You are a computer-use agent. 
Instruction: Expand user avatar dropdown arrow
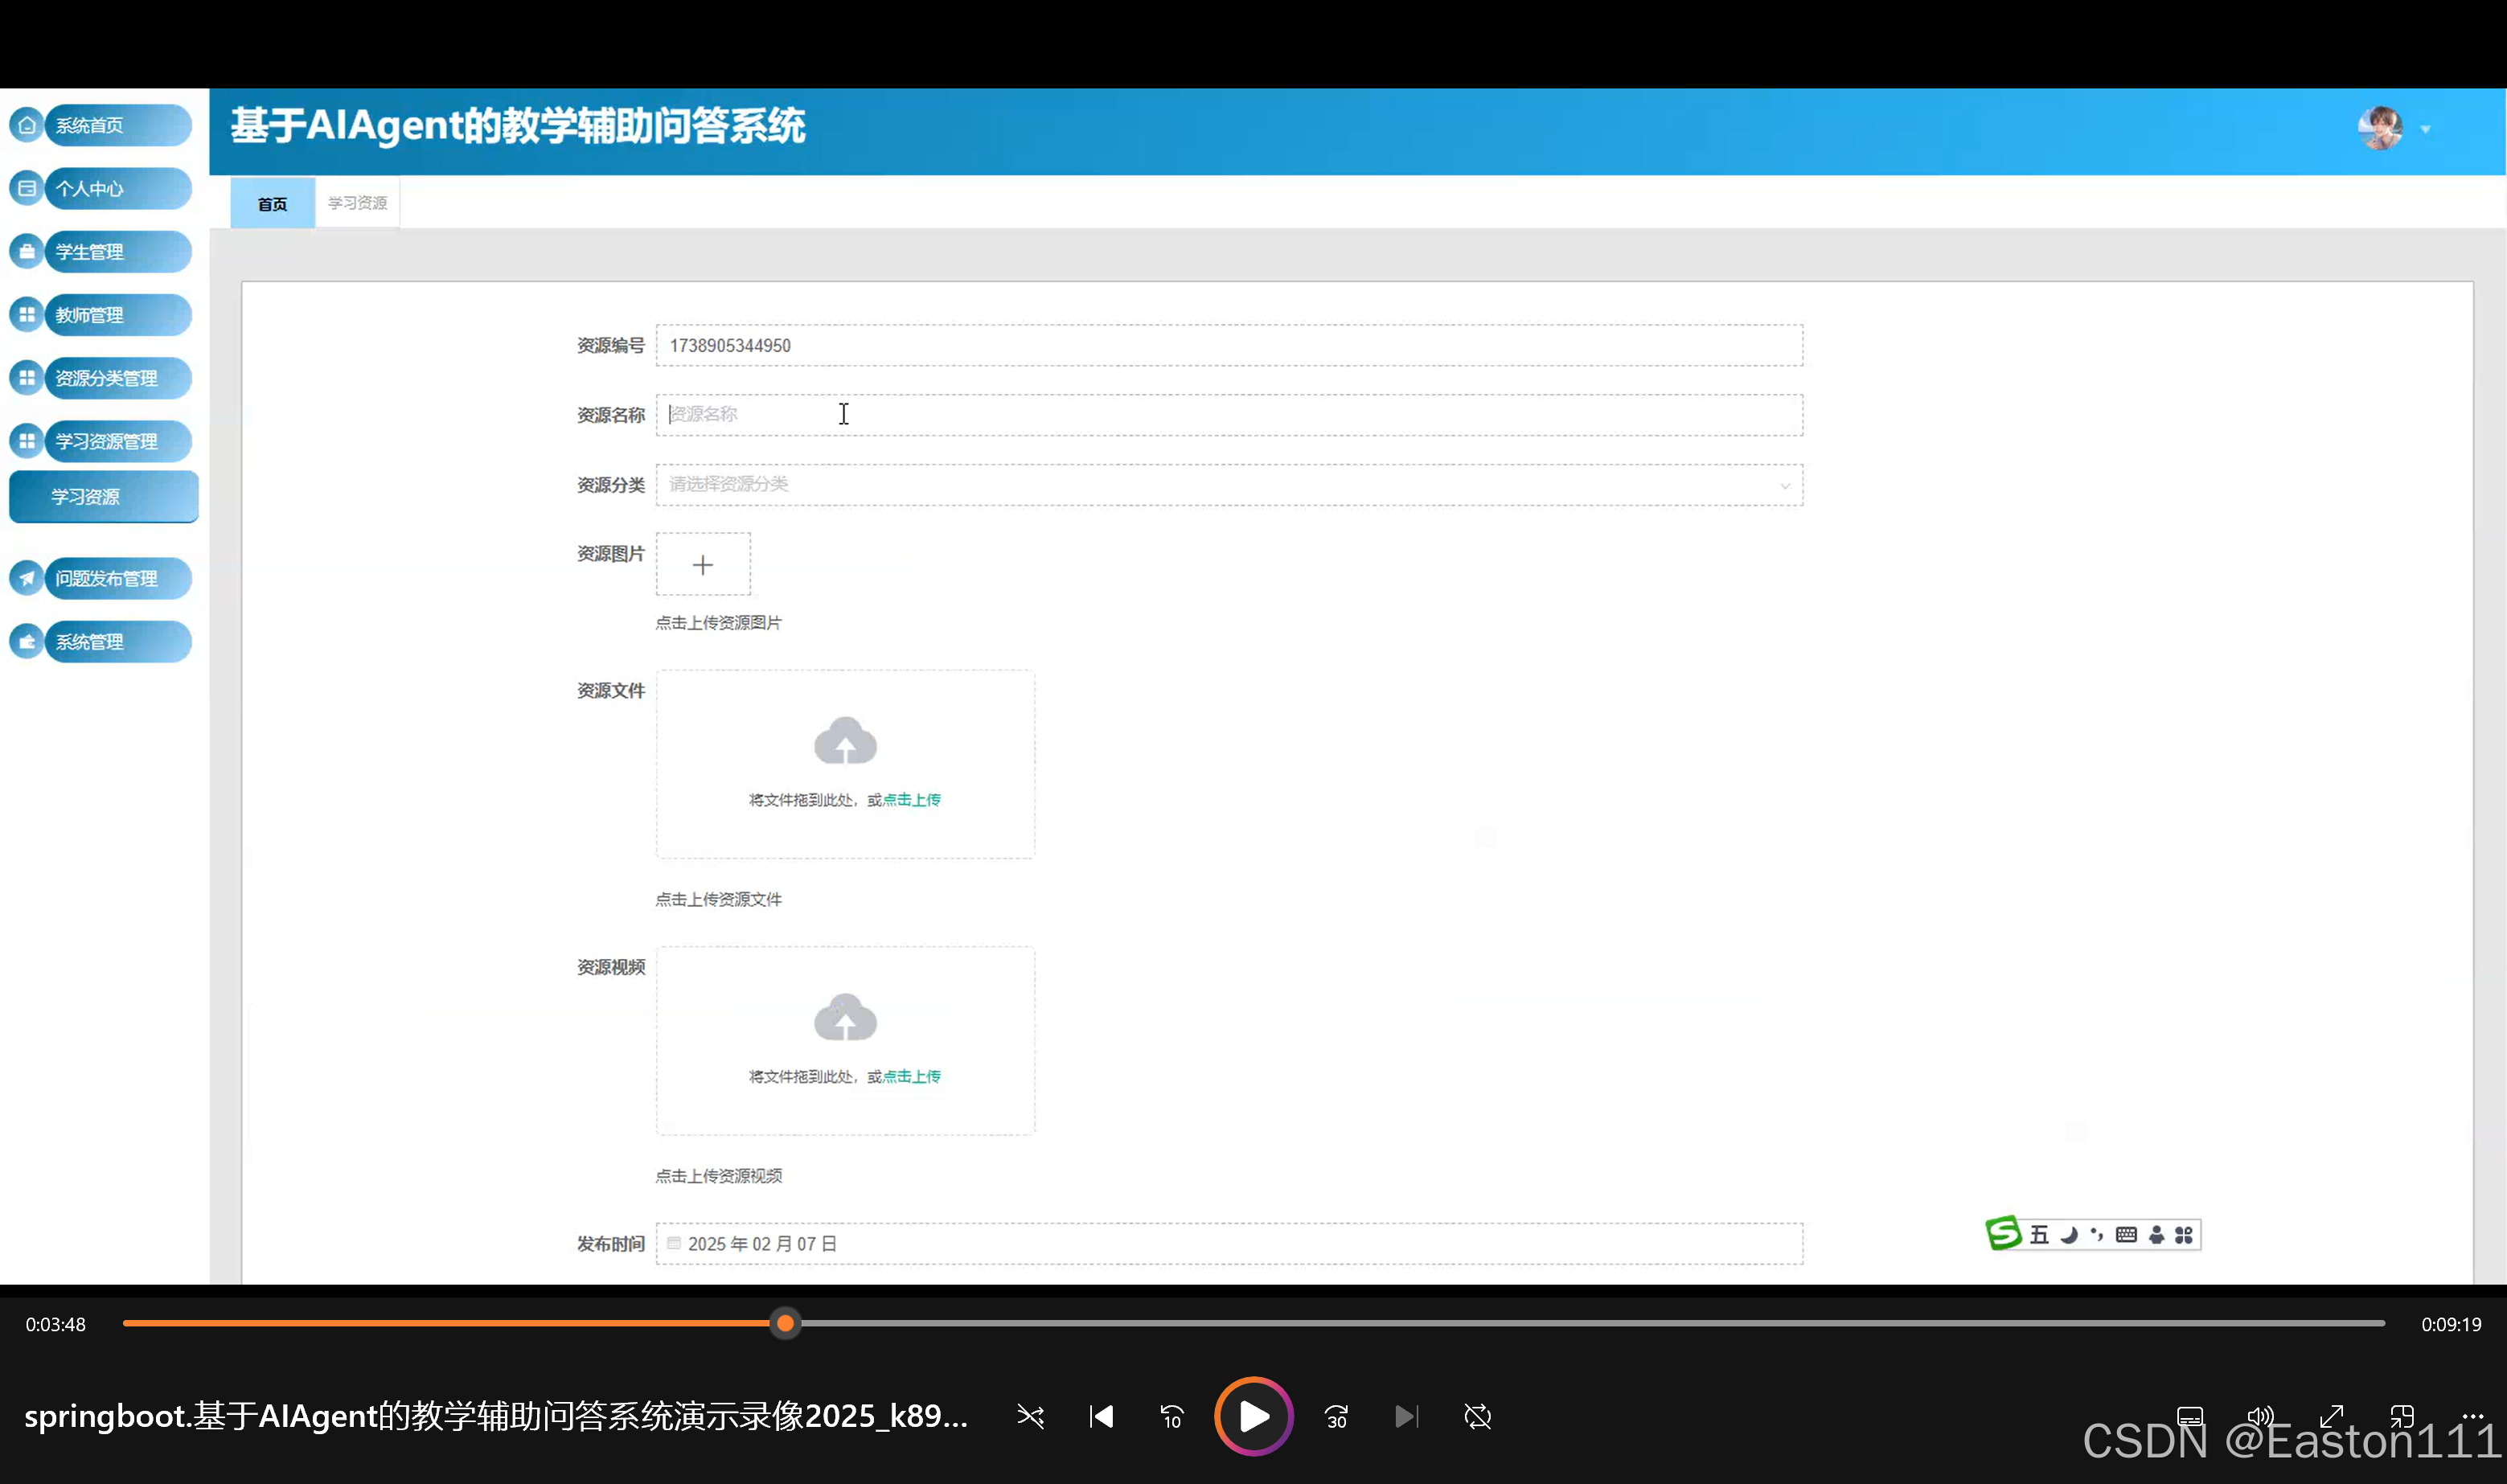[2425, 129]
